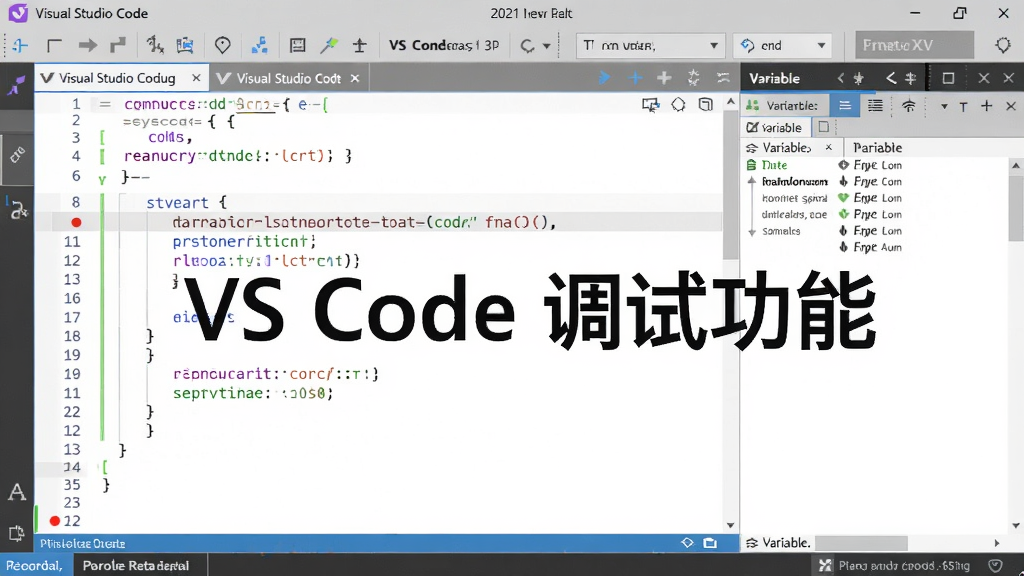The image size is (1024, 576).
Task: Click the white plus icon above the editor
Action: [x=664, y=78]
